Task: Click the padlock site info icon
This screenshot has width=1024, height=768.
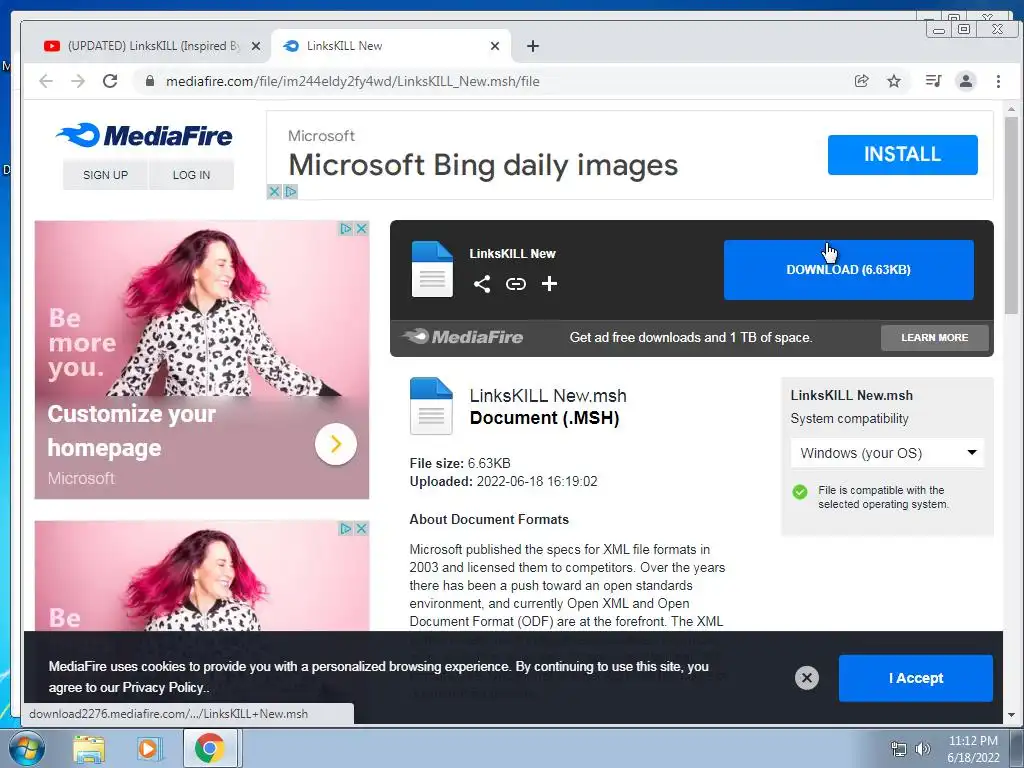Action: point(150,81)
